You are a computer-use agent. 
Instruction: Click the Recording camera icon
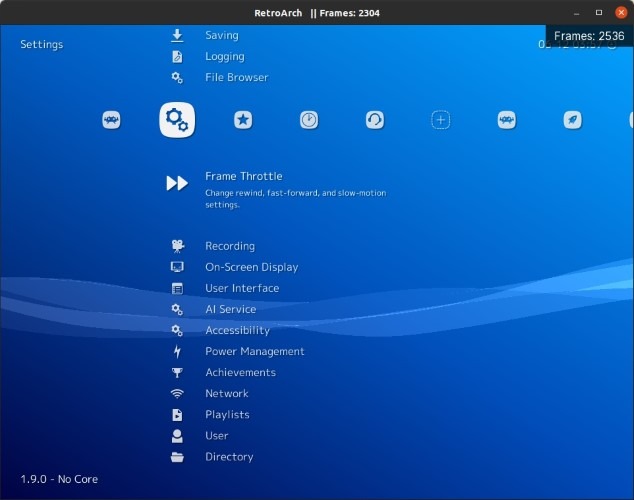click(x=177, y=246)
